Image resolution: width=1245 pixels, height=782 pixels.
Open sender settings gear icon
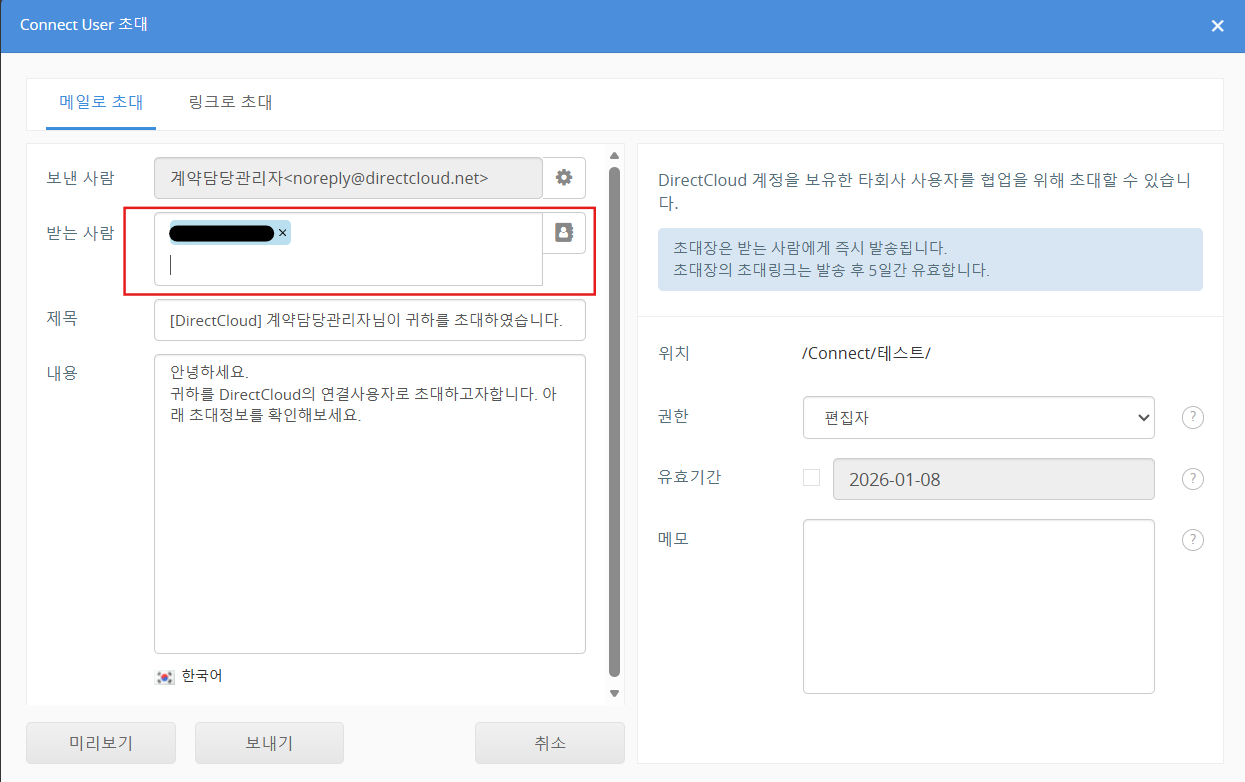(x=564, y=178)
